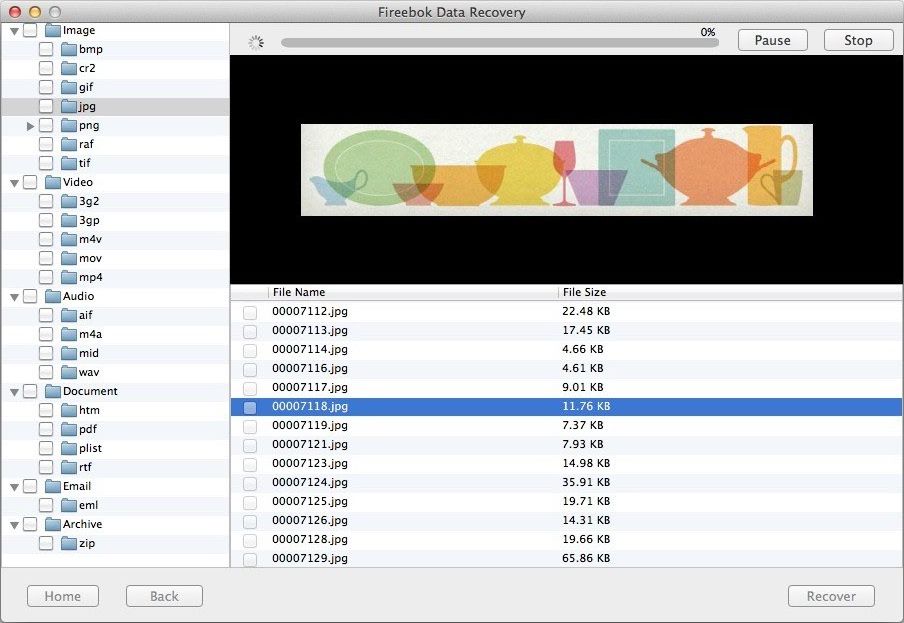Viewport: 904px width, 623px height.
Task: Select the Document tree label
Action: coord(90,391)
